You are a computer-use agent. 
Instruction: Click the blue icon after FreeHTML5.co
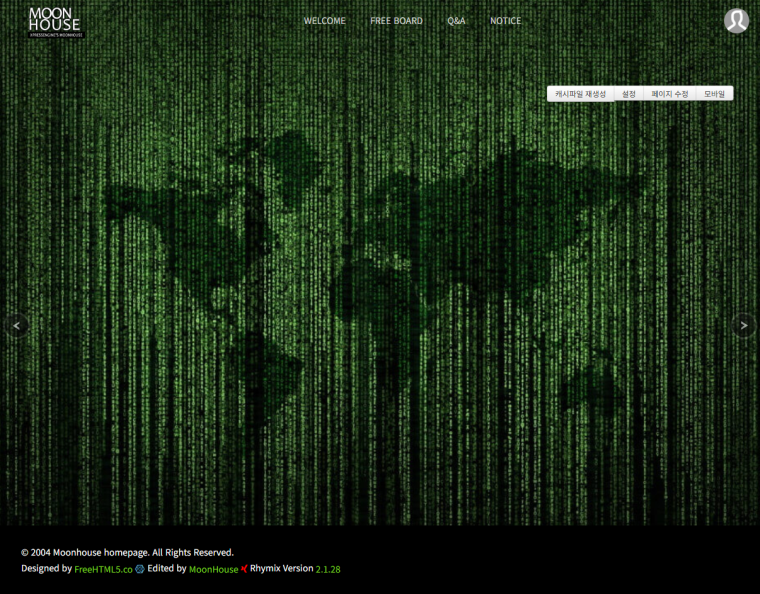[x=140, y=569]
